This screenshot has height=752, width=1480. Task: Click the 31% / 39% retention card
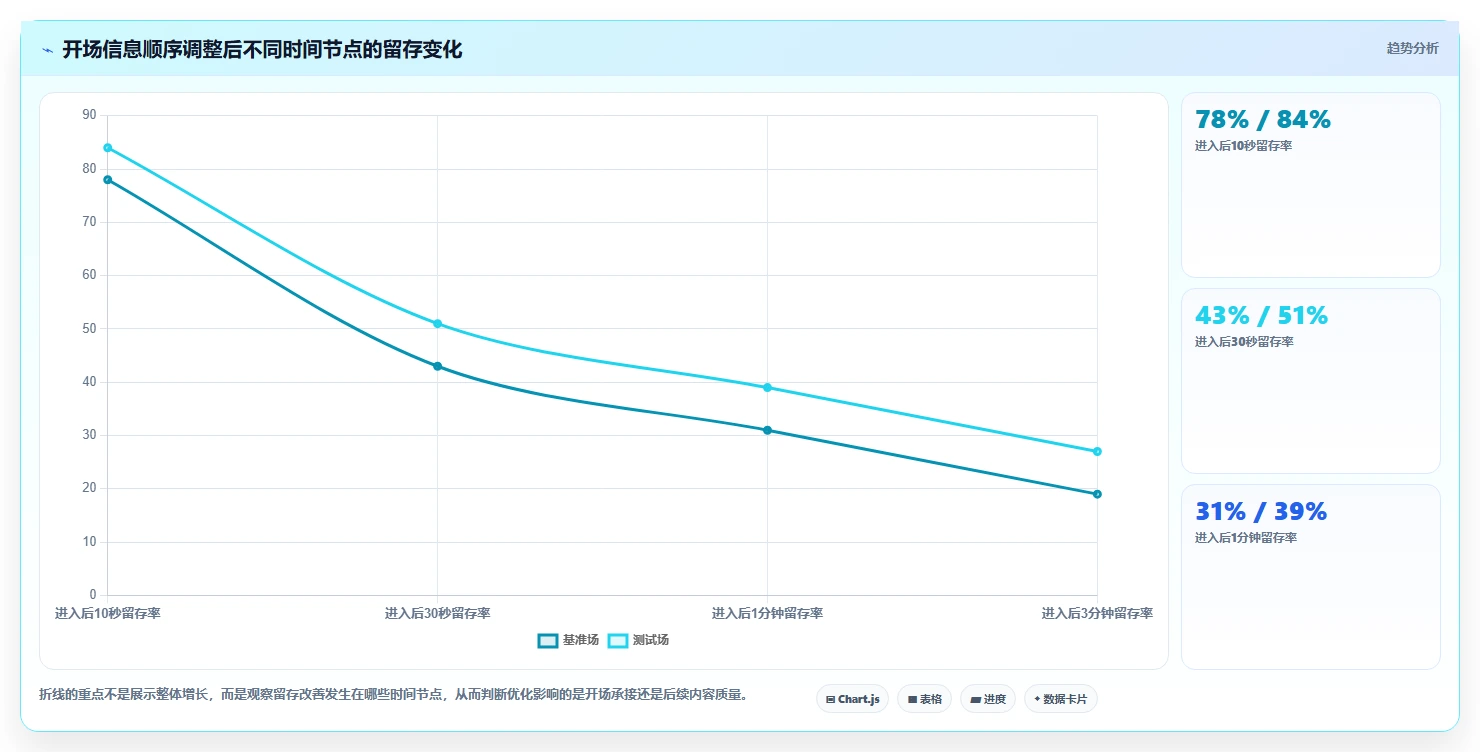(1311, 577)
